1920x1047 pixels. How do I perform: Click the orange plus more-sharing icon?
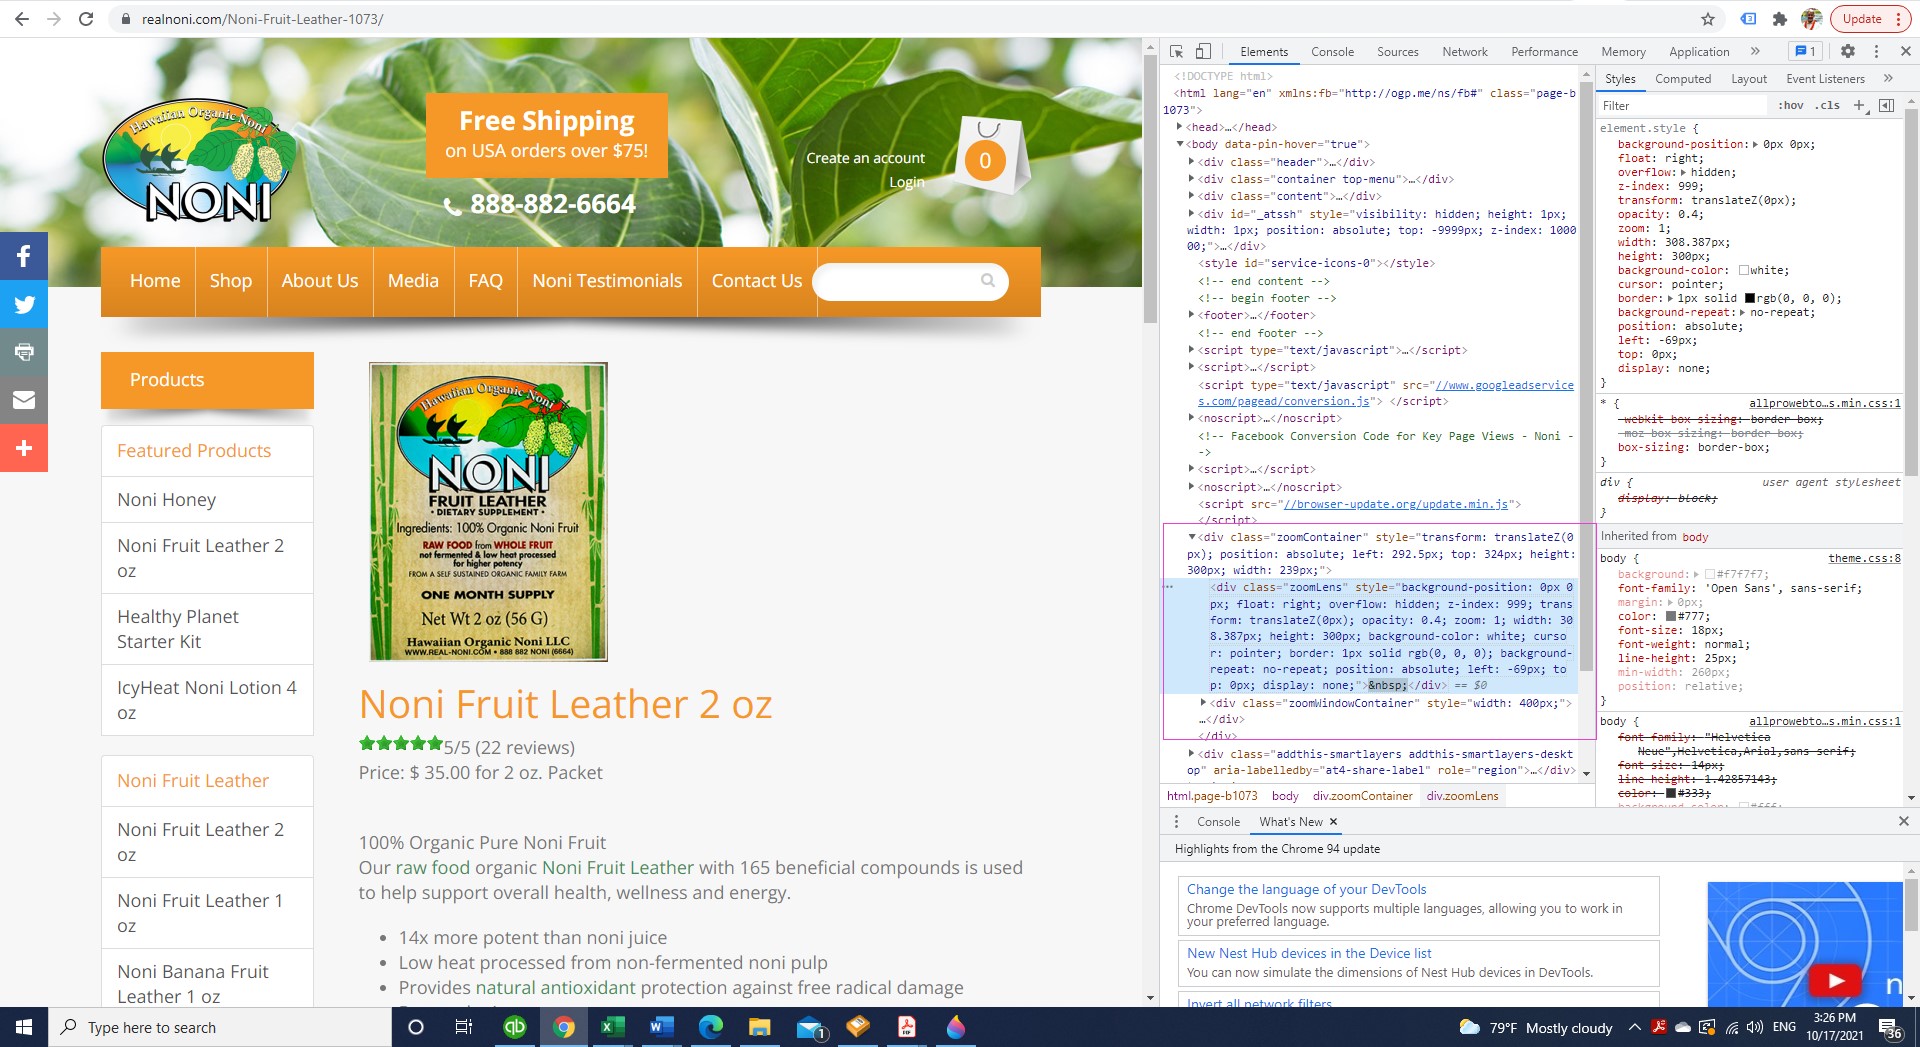pyautogui.click(x=24, y=448)
